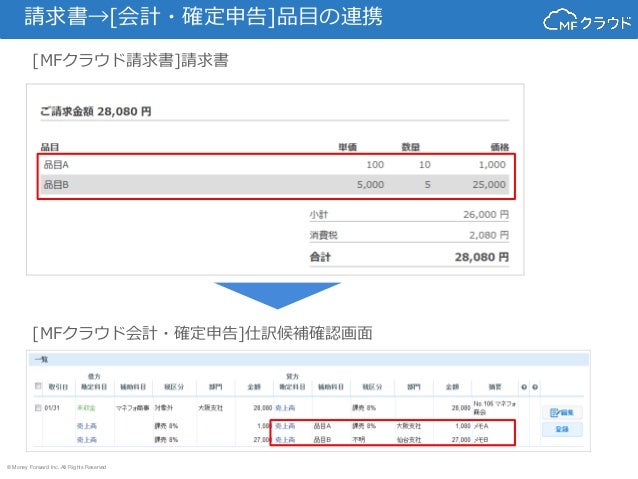Click the 摘要 column header
This screenshot has height=479, width=638.
(x=495, y=387)
